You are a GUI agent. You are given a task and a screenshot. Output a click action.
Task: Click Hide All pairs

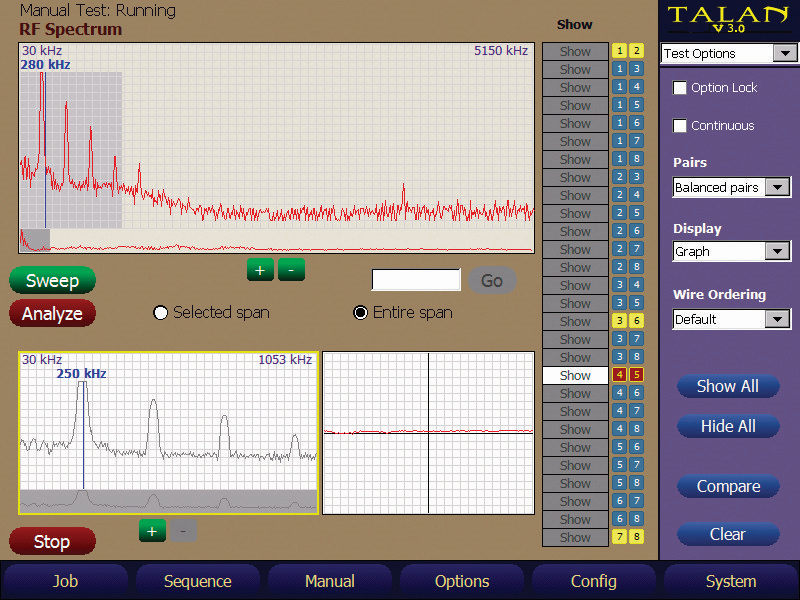(x=728, y=426)
